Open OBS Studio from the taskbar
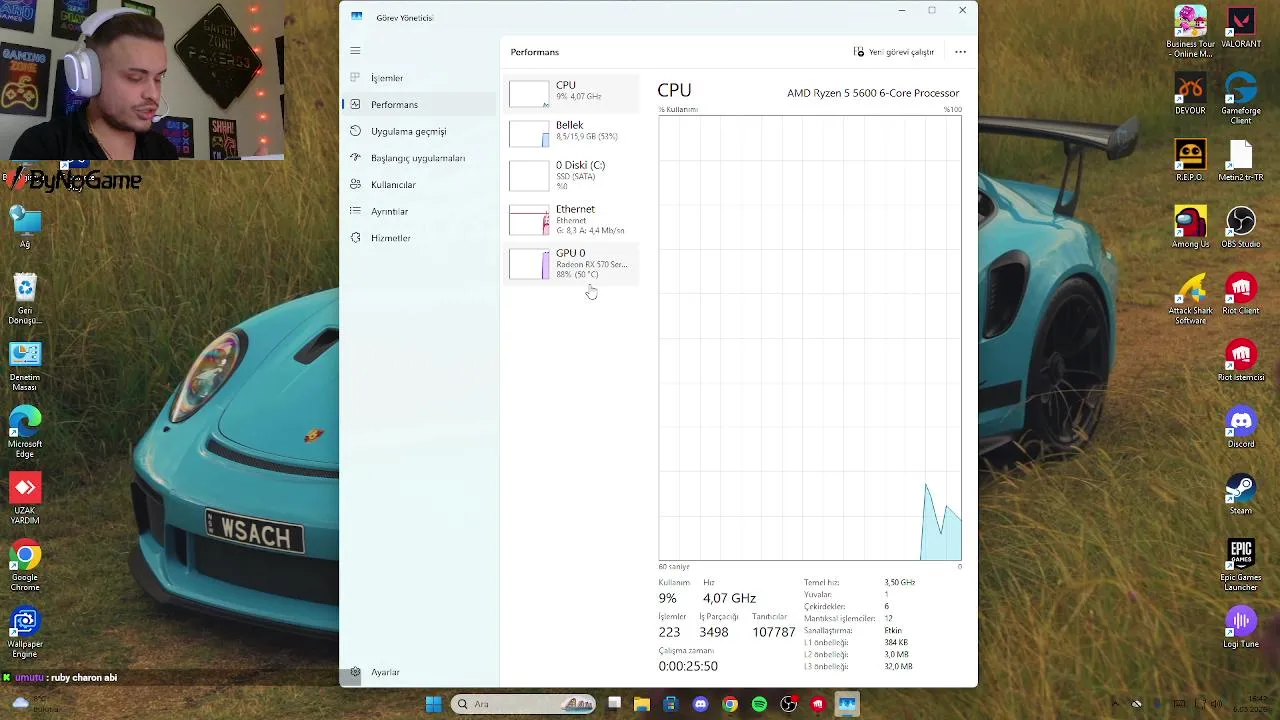 point(788,704)
